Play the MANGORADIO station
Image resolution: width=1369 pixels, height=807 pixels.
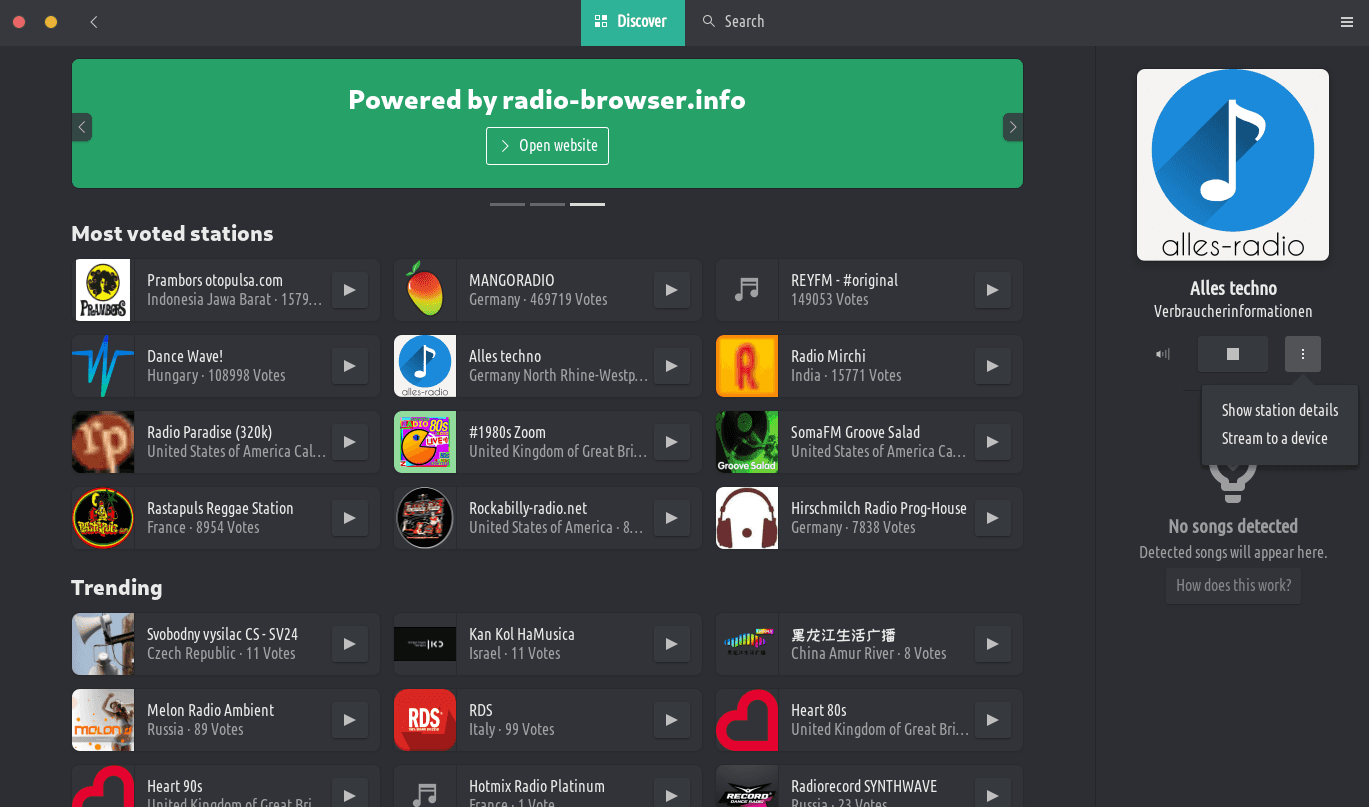click(671, 290)
